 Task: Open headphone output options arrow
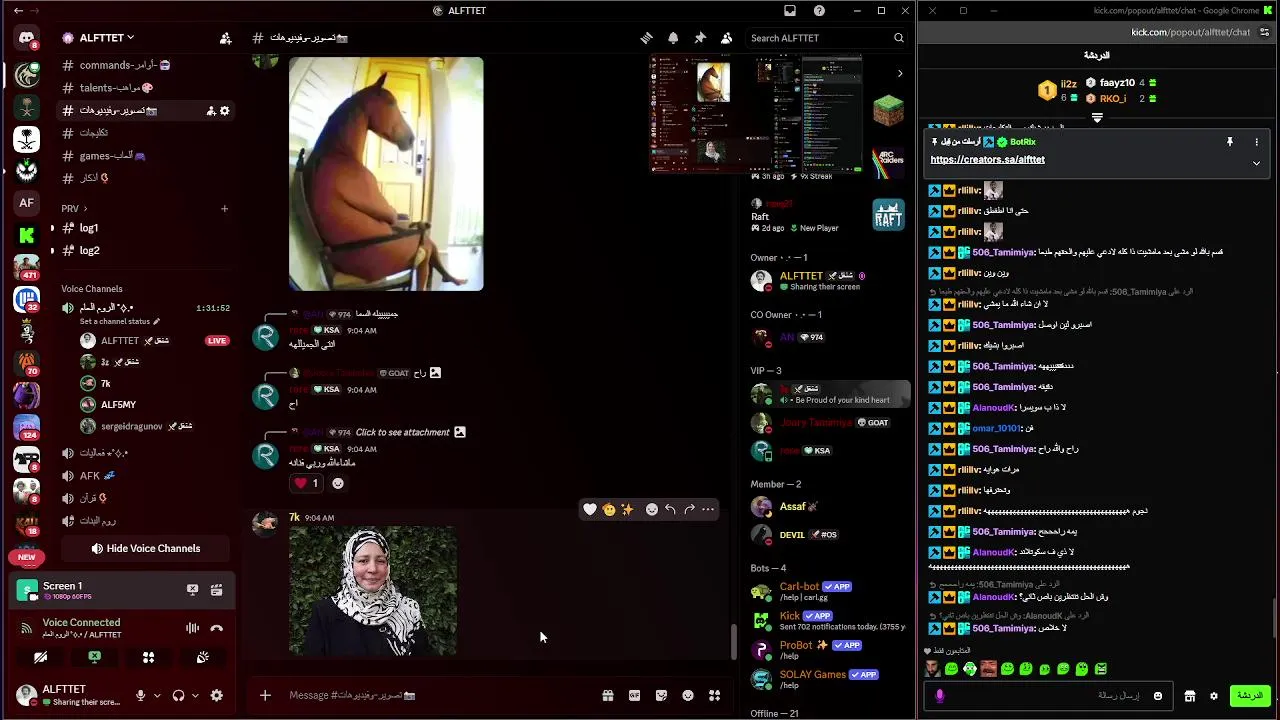point(195,696)
